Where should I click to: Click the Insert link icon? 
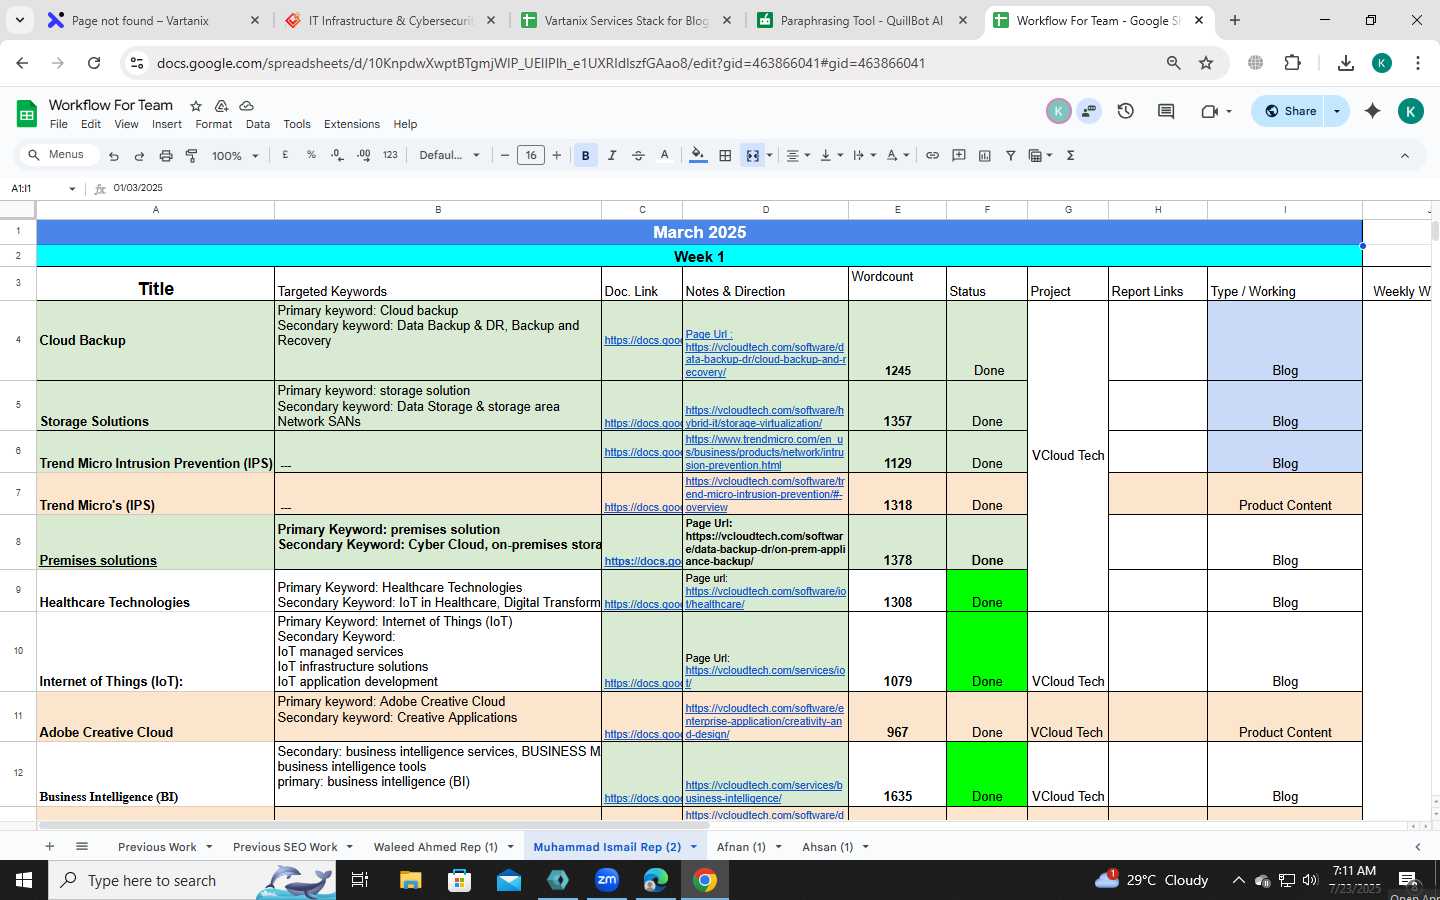pyautogui.click(x=932, y=155)
